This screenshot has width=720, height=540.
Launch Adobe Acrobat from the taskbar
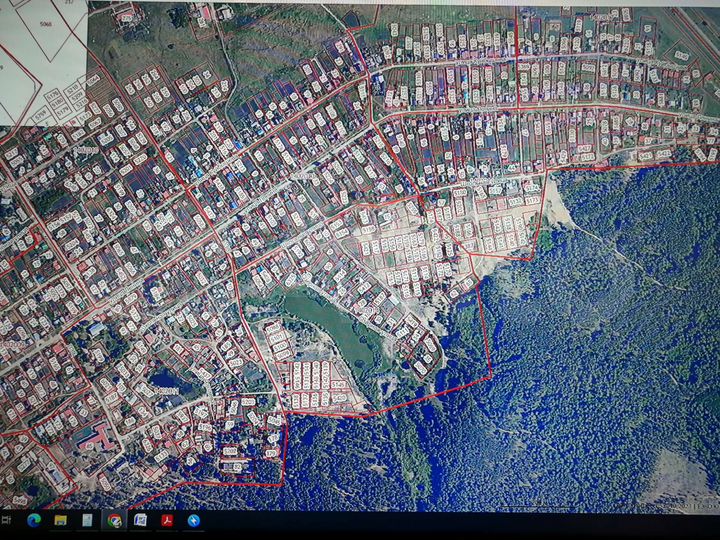tap(168, 520)
